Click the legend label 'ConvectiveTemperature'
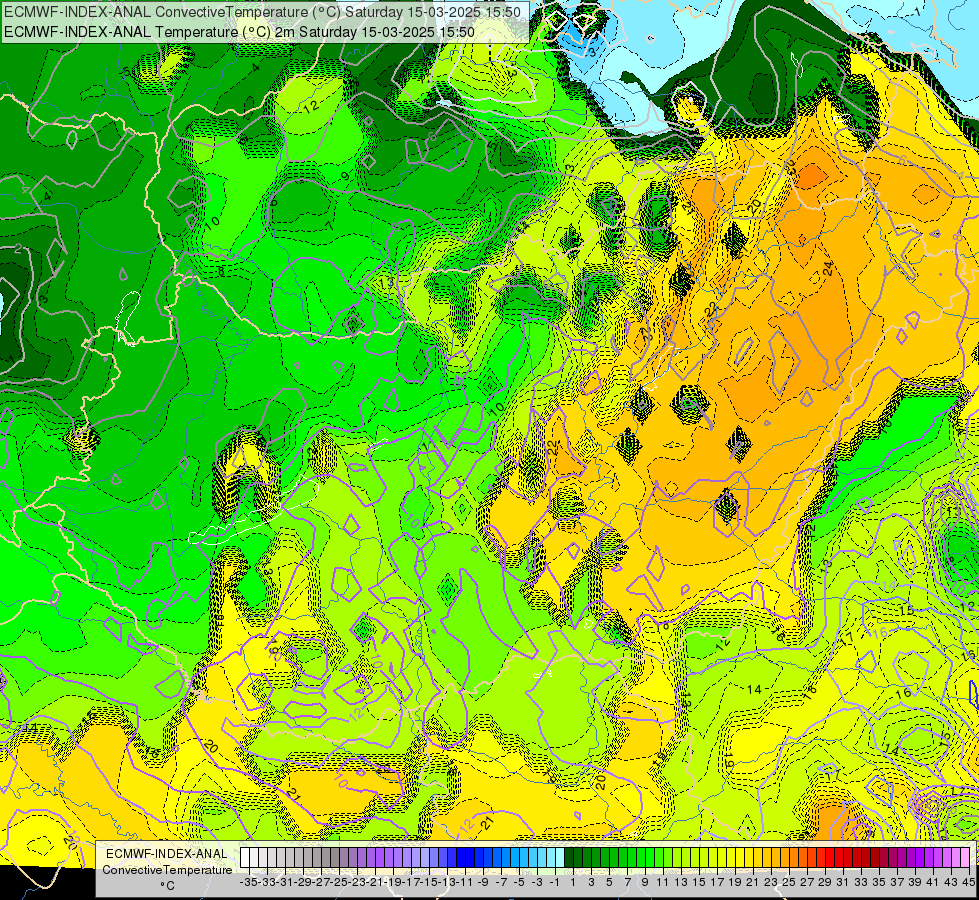The width and height of the screenshot is (979, 900). pyautogui.click(x=167, y=869)
